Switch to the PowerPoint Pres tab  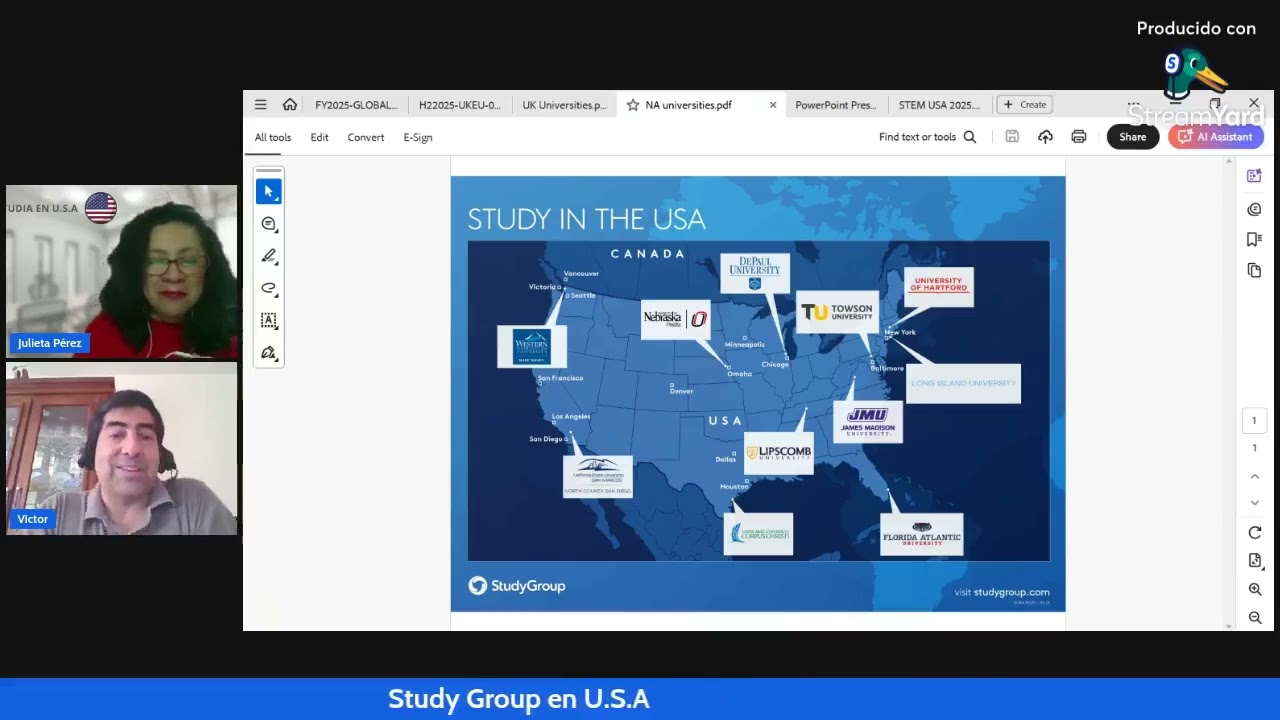[x=836, y=105]
